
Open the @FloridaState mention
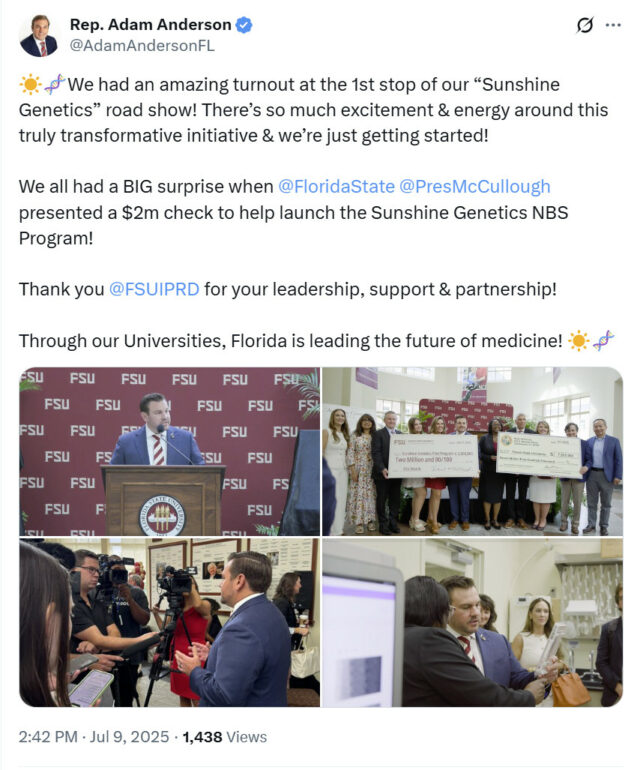pyautogui.click(x=336, y=187)
